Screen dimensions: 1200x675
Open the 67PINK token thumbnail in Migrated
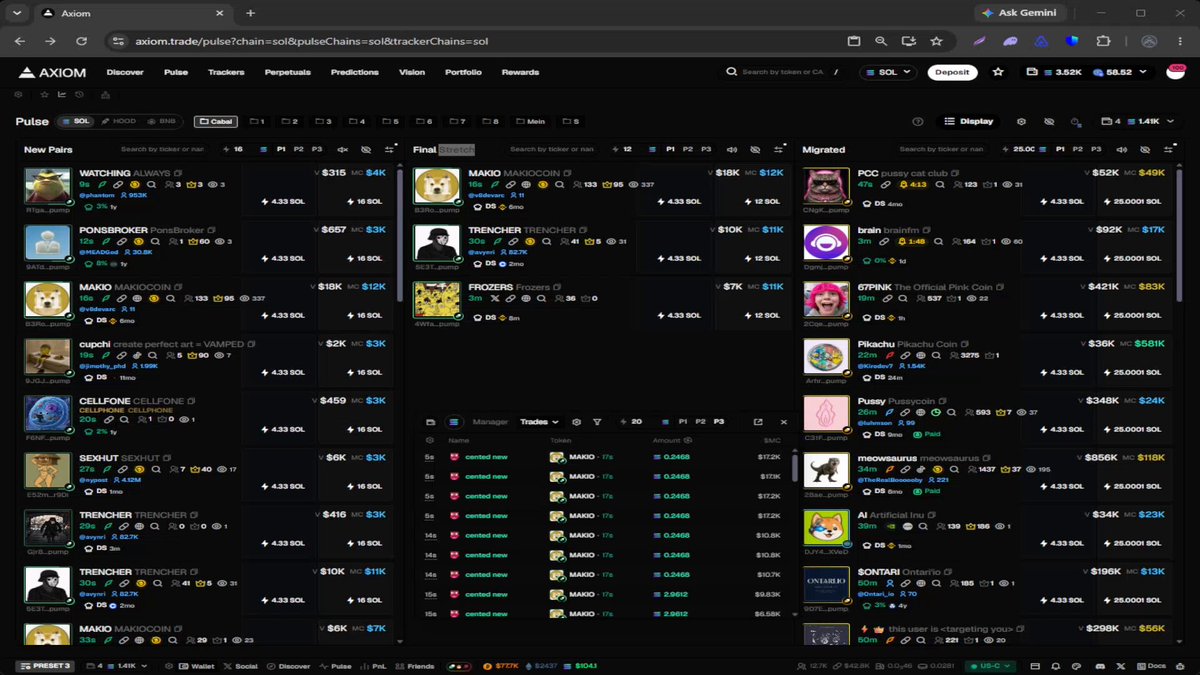point(826,300)
